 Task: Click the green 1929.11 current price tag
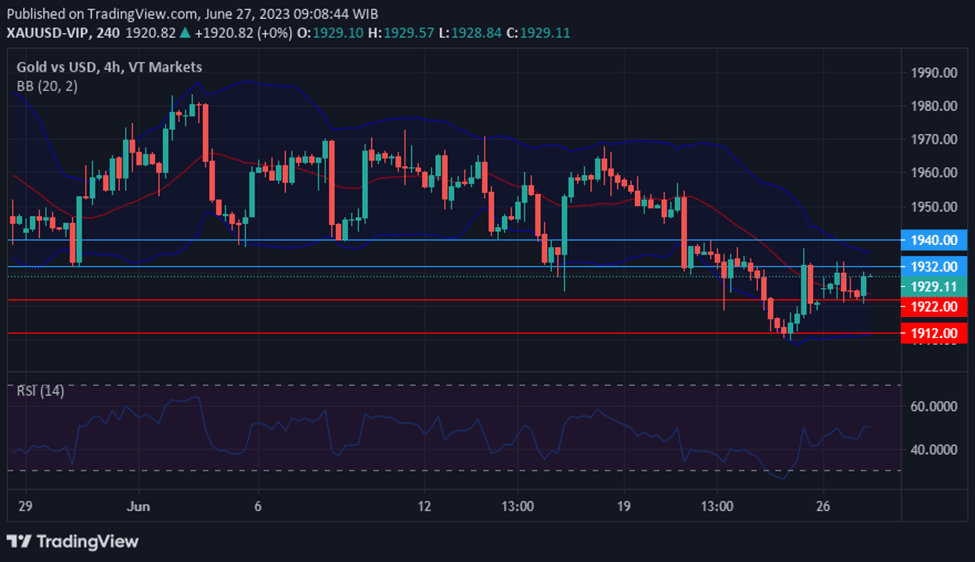pos(934,286)
